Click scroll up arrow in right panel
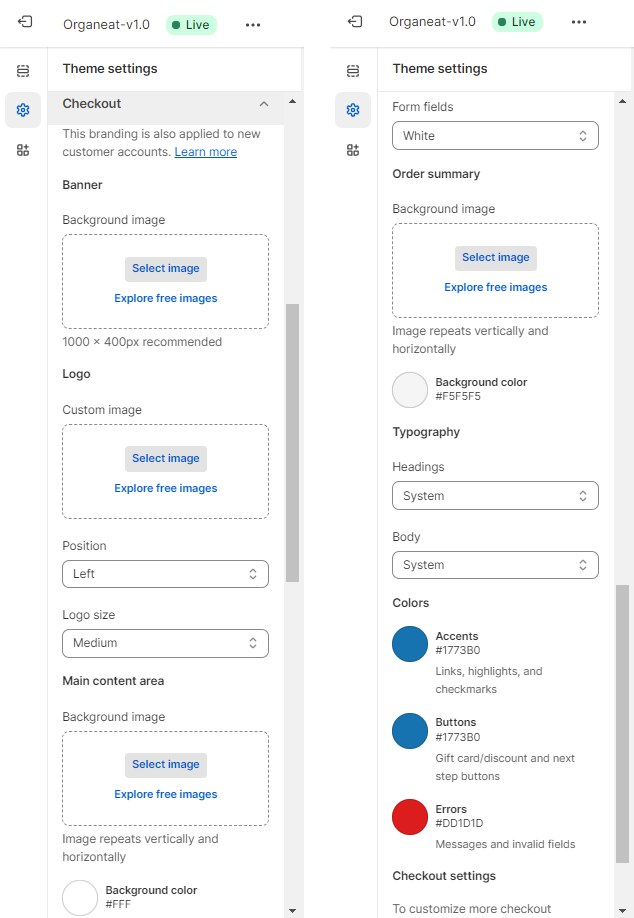This screenshot has width=634, height=918. (622, 101)
